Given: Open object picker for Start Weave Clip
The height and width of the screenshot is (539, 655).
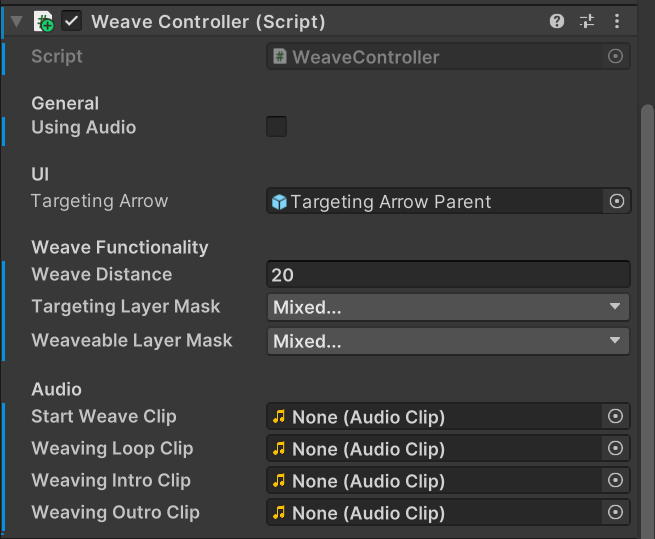Looking at the screenshot, I should pos(616,416).
